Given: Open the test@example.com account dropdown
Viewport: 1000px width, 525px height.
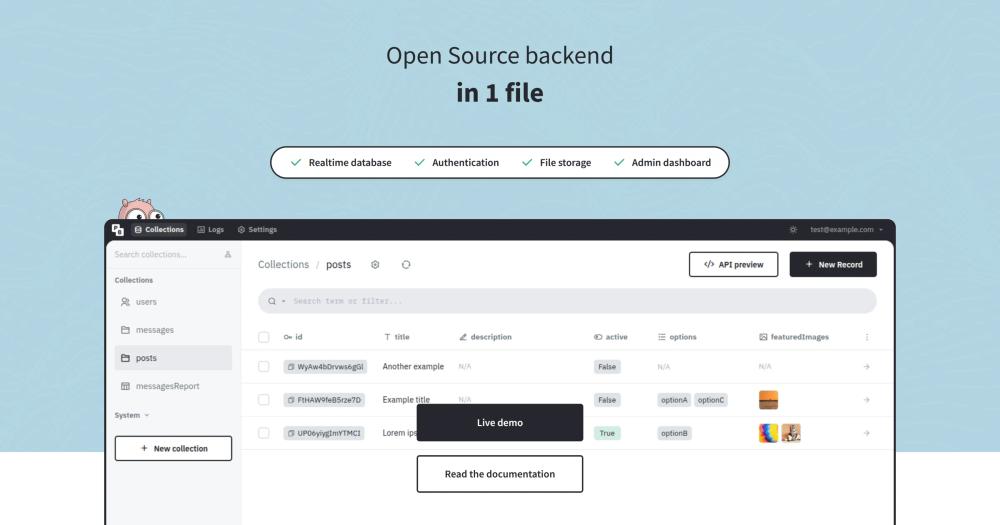Looking at the screenshot, I should click(x=846, y=230).
